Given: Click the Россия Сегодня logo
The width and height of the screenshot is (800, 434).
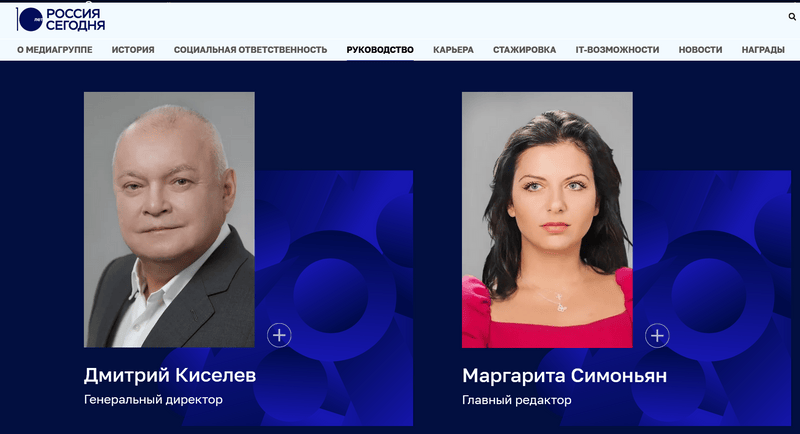Looking at the screenshot, I should (61, 19).
